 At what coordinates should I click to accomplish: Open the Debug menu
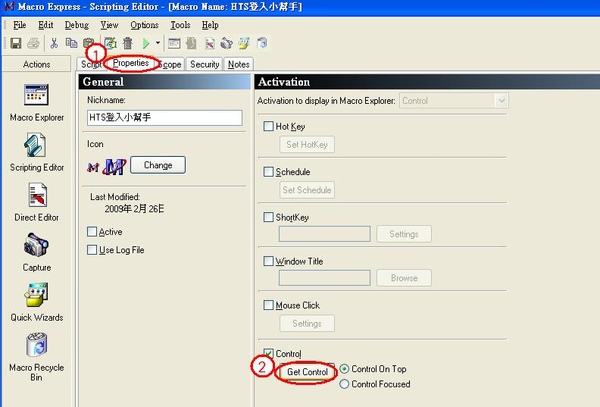click(x=77, y=25)
